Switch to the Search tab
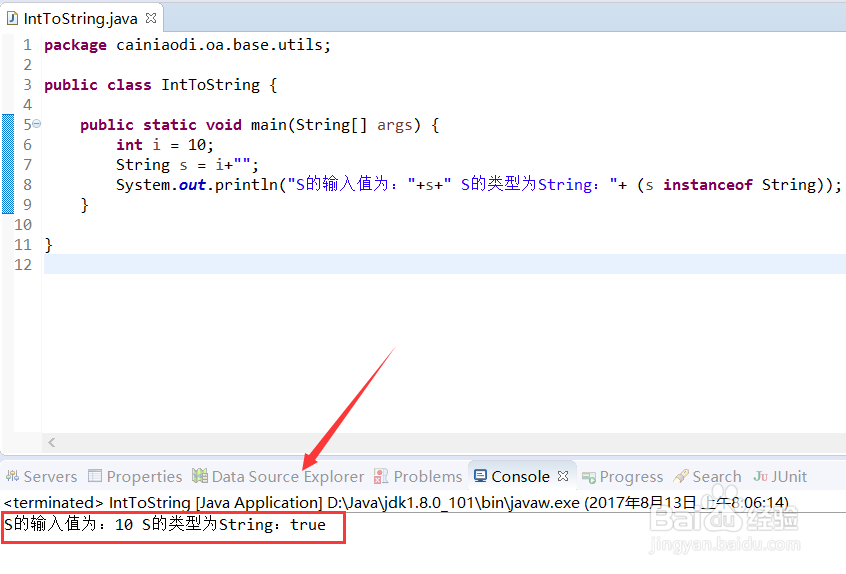Viewport: 846px width, 574px height. point(707,476)
